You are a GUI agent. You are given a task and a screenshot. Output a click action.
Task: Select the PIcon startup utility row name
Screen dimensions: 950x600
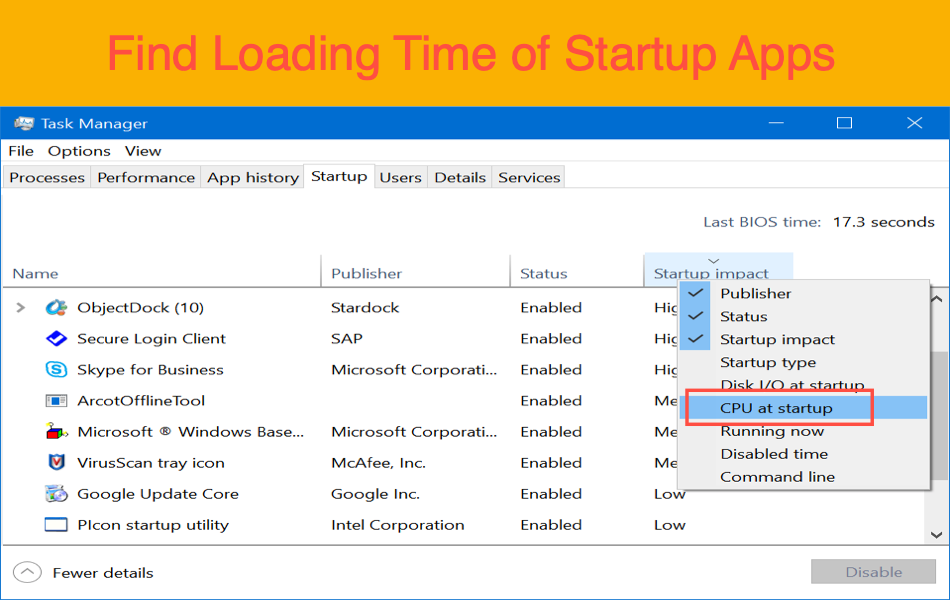click(153, 525)
